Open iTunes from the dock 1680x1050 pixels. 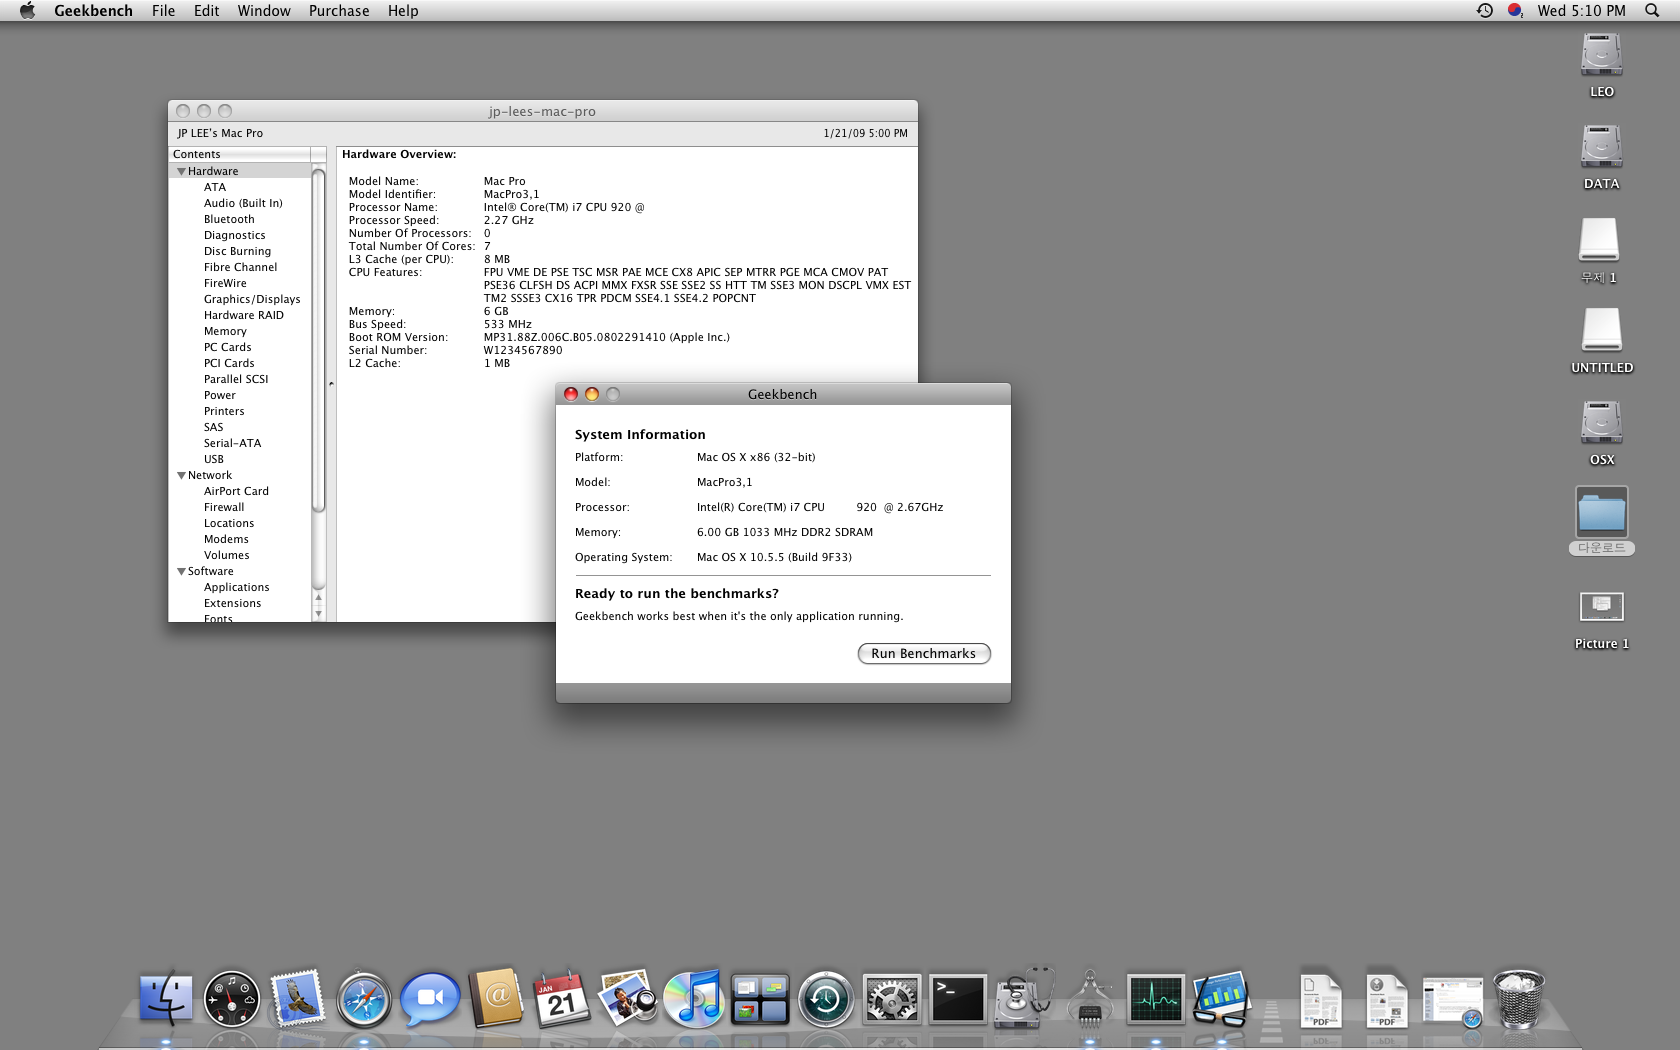(x=693, y=999)
